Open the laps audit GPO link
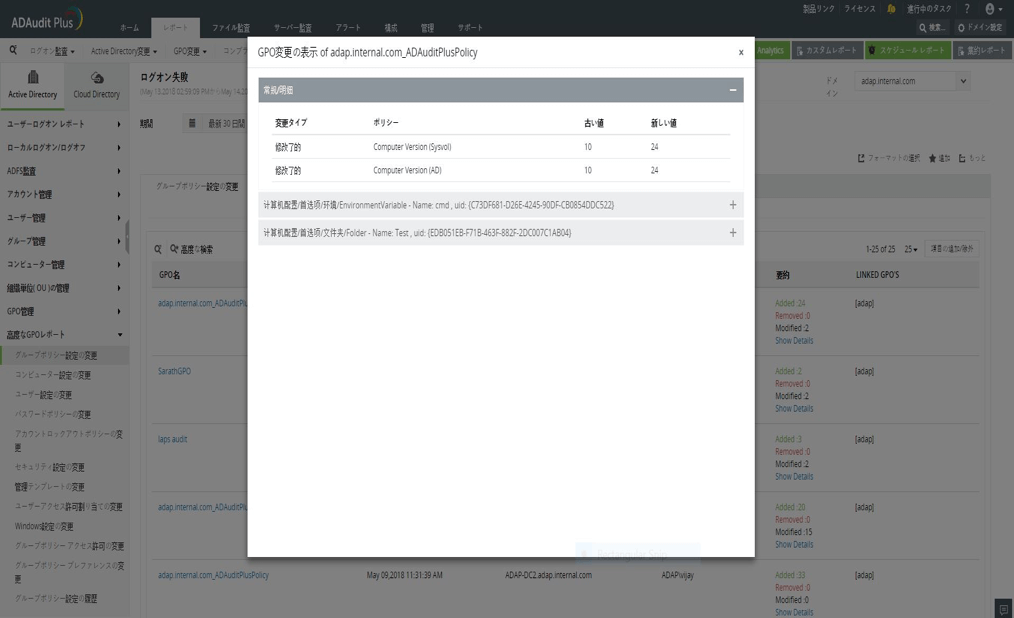Image resolution: width=1014 pixels, height=618 pixels. (173, 439)
